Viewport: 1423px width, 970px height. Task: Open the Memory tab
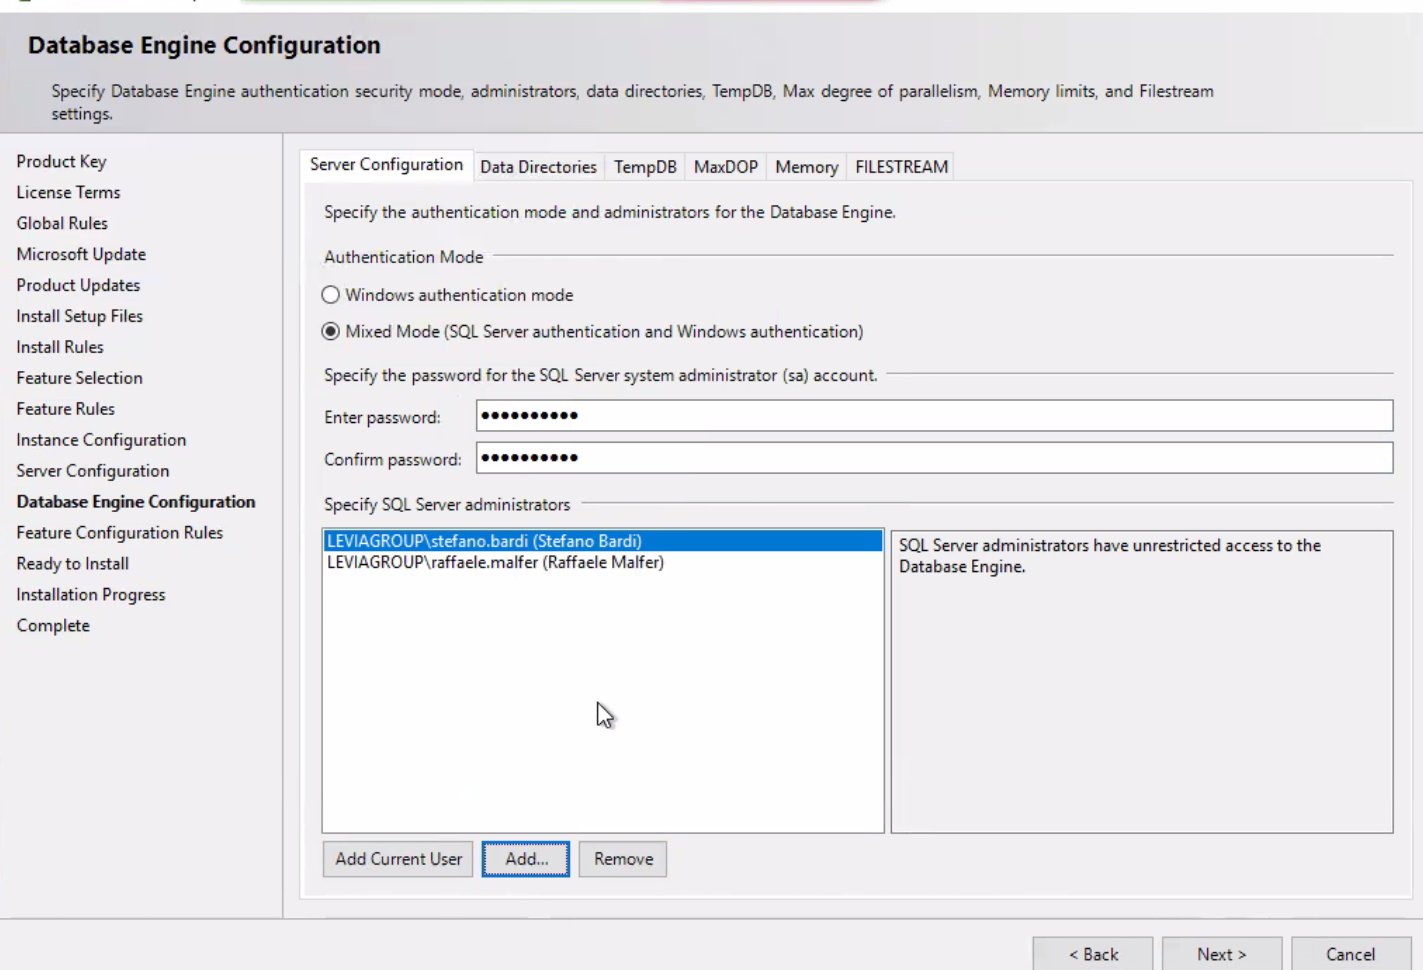coord(806,167)
